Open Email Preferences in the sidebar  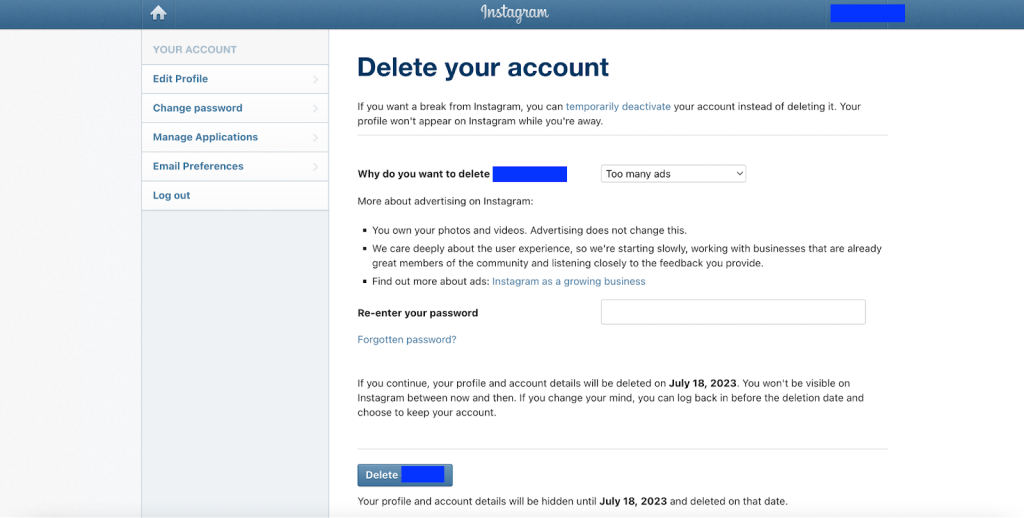click(198, 166)
